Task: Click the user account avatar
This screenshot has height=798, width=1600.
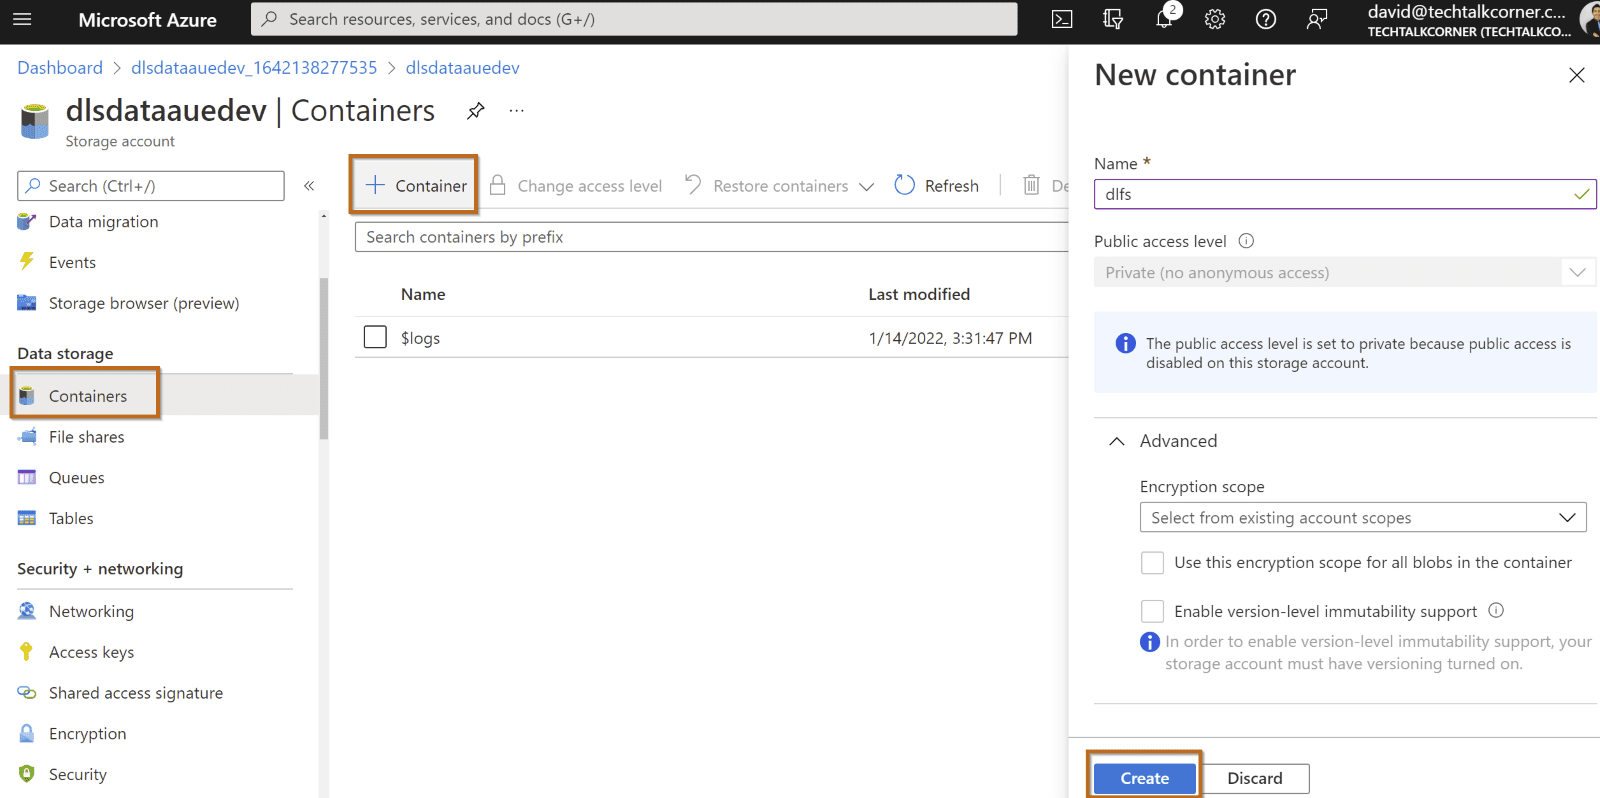Action: tap(1590, 19)
